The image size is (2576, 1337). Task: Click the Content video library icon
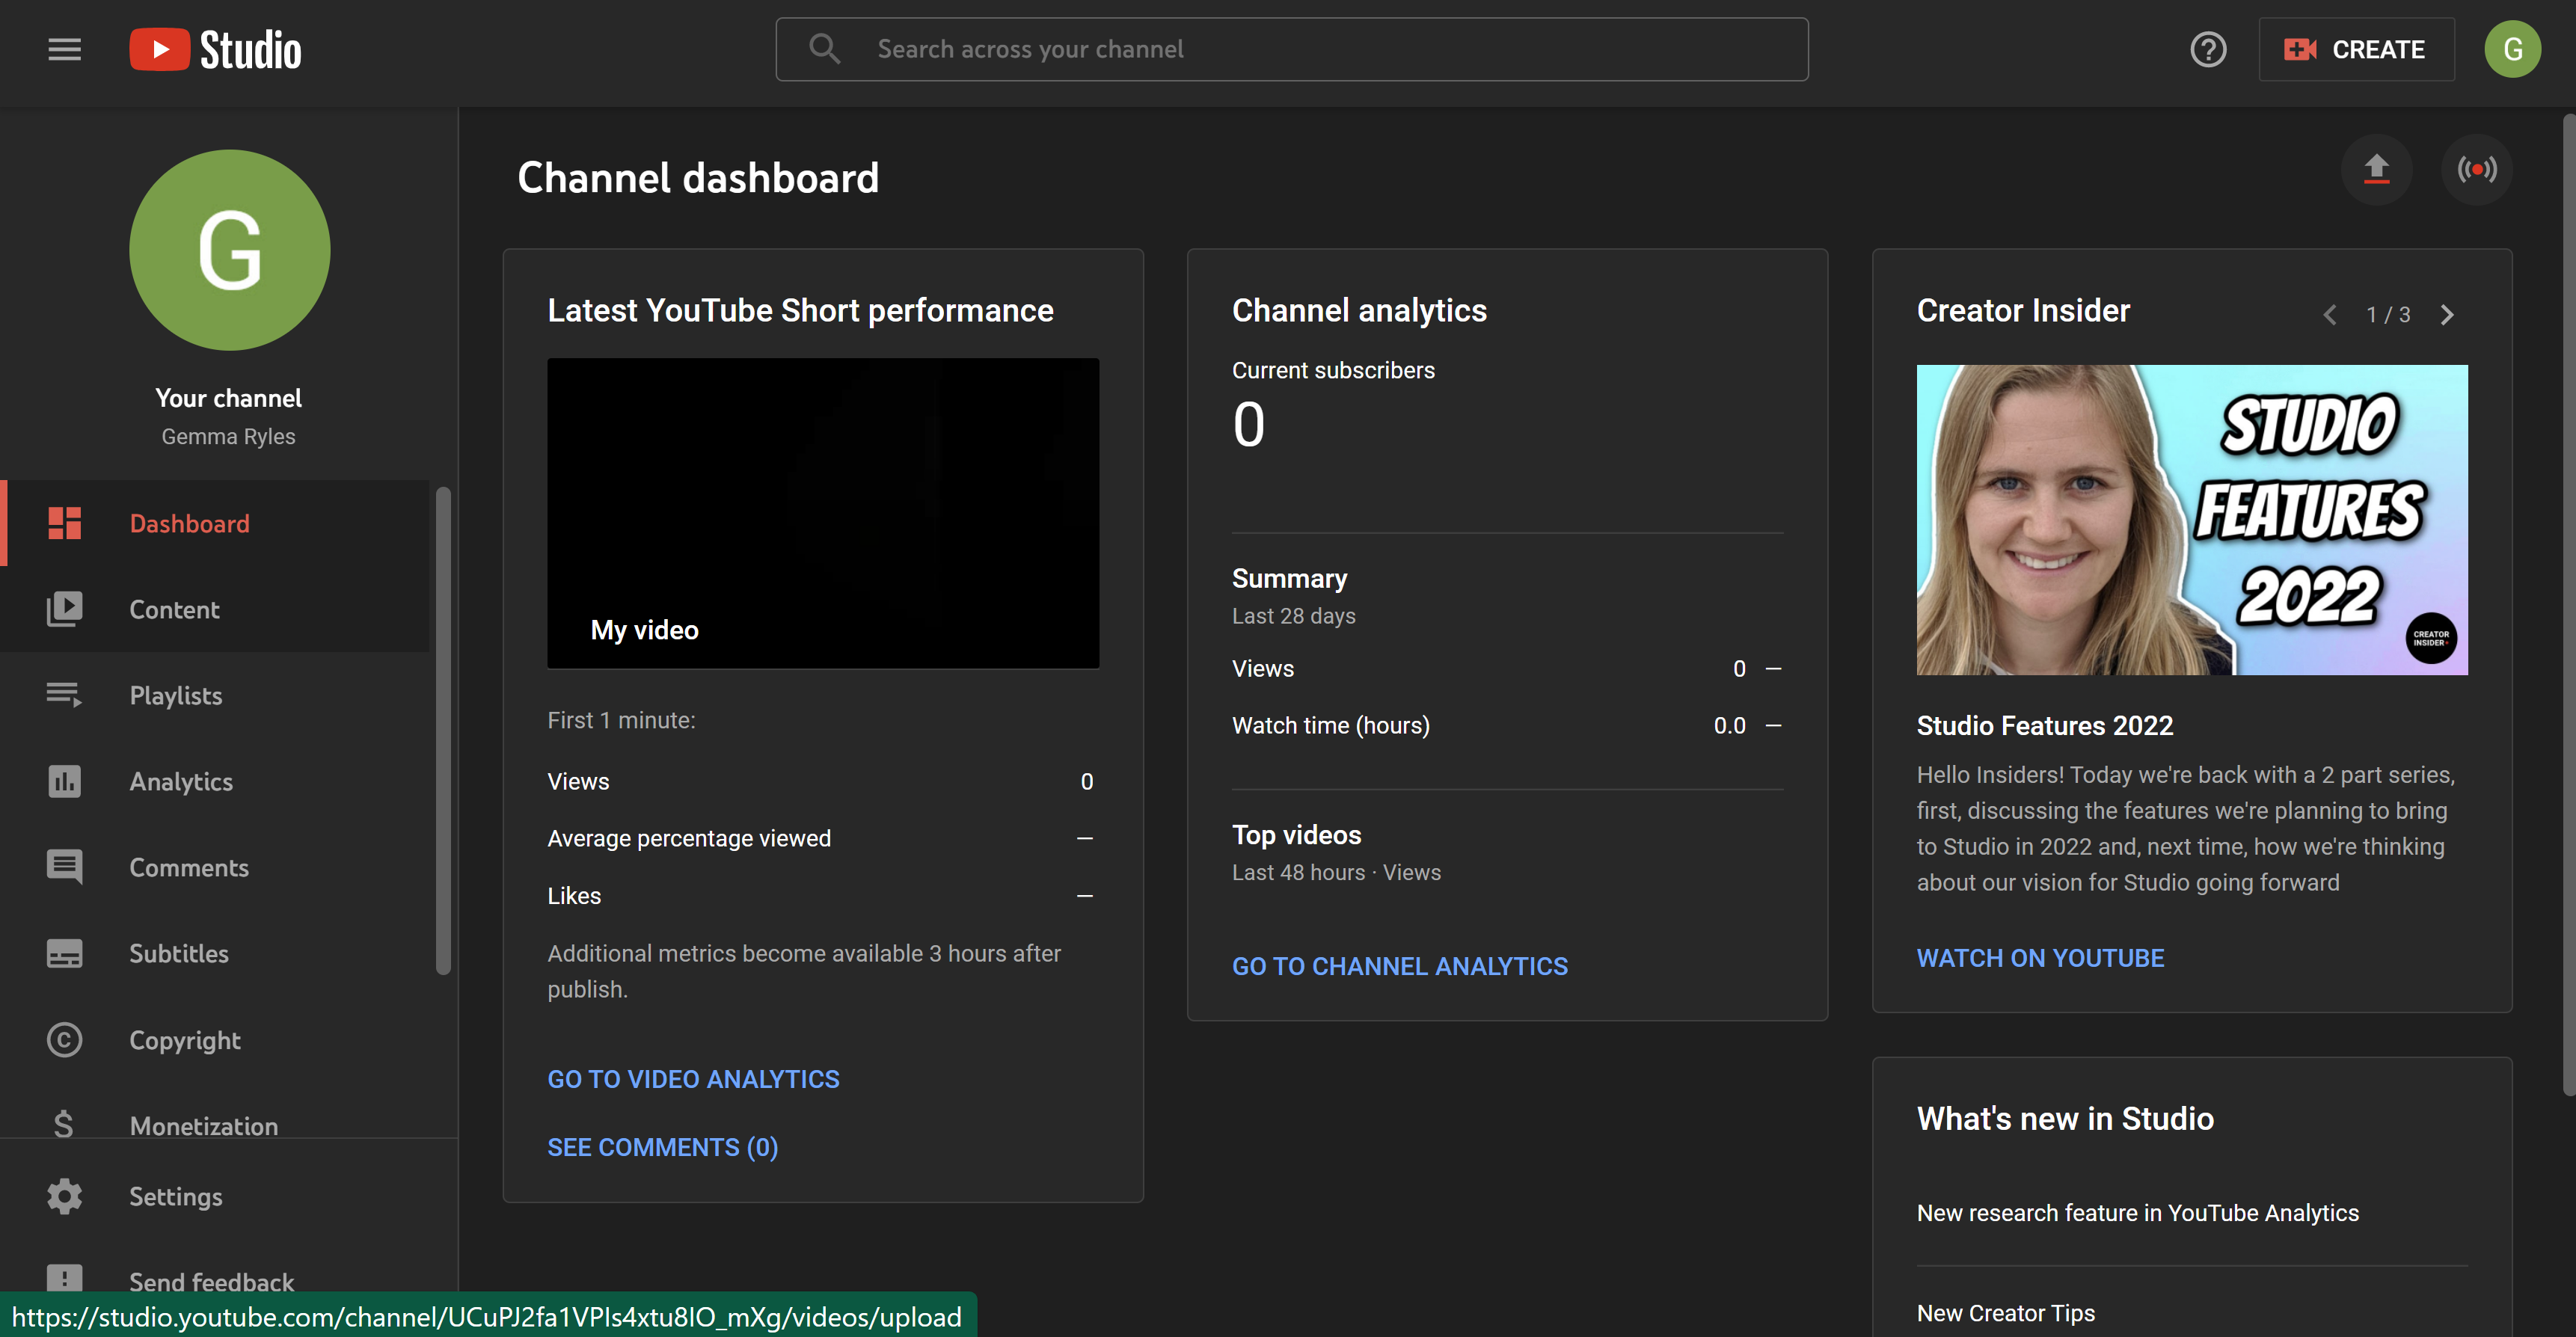(64, 609)
